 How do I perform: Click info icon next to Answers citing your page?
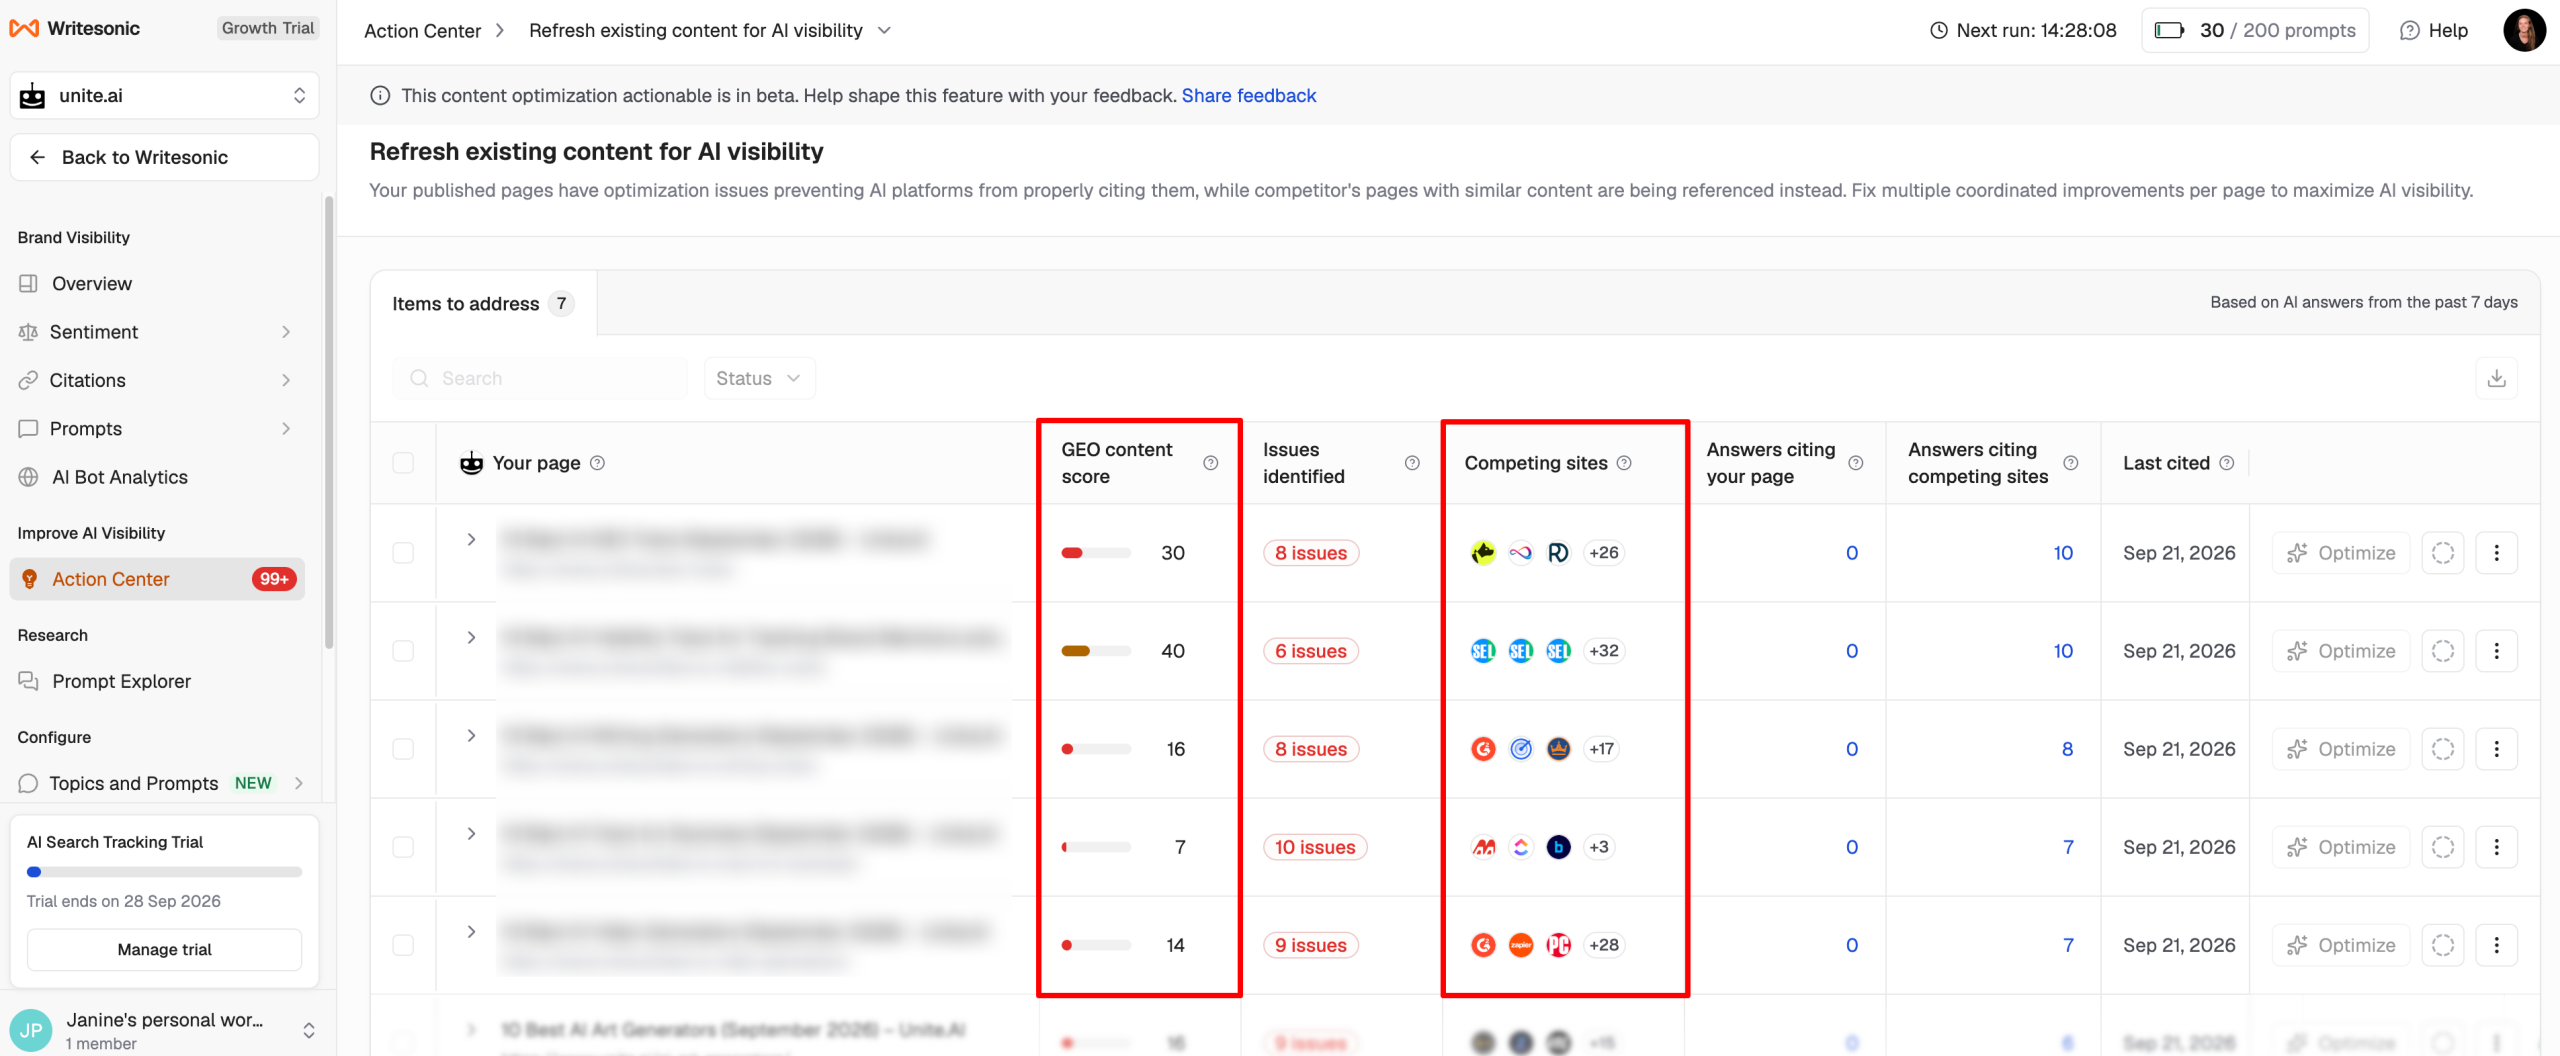pyautogui.click(x=1856, y=463)
